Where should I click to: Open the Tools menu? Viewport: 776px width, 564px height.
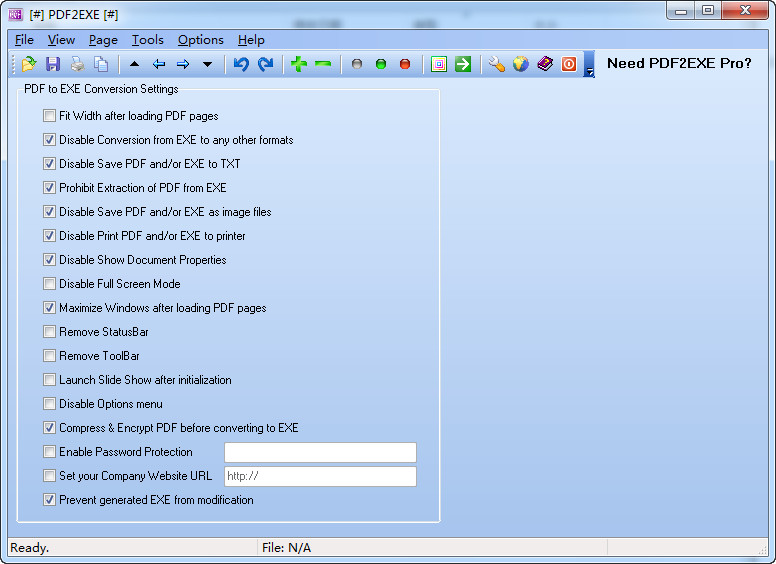coord(147,40)
